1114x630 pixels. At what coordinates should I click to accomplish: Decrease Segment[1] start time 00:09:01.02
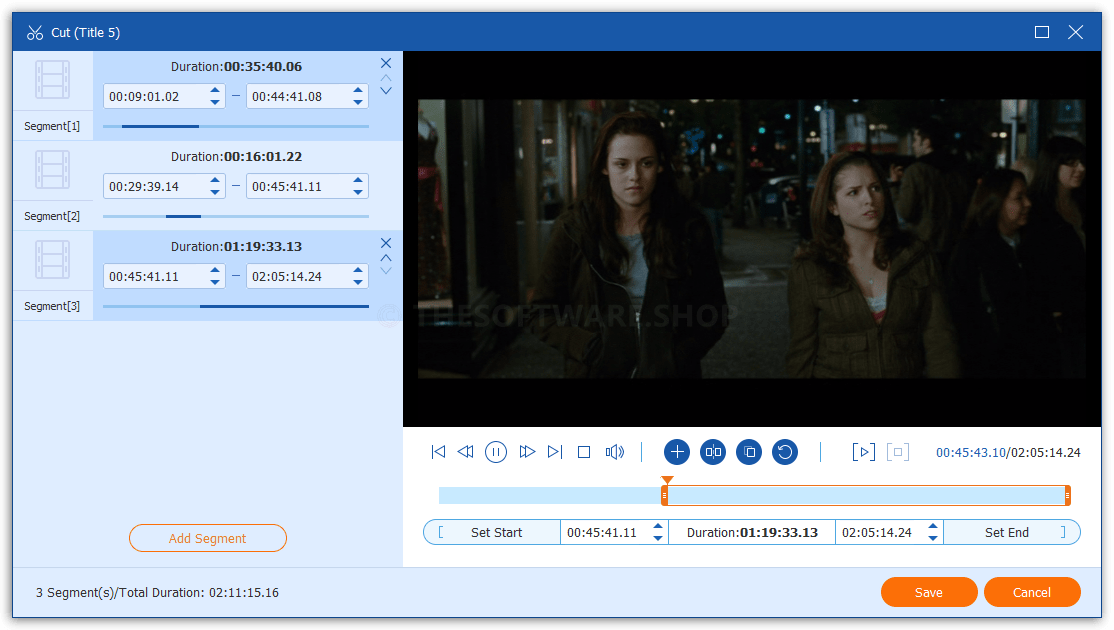click(215, 102)
